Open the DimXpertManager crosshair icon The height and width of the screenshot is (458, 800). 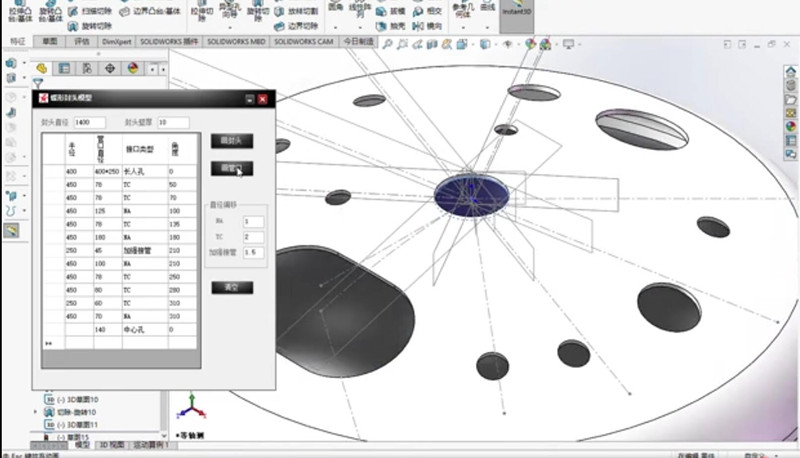pyautogui.click(x=110, y=68)
